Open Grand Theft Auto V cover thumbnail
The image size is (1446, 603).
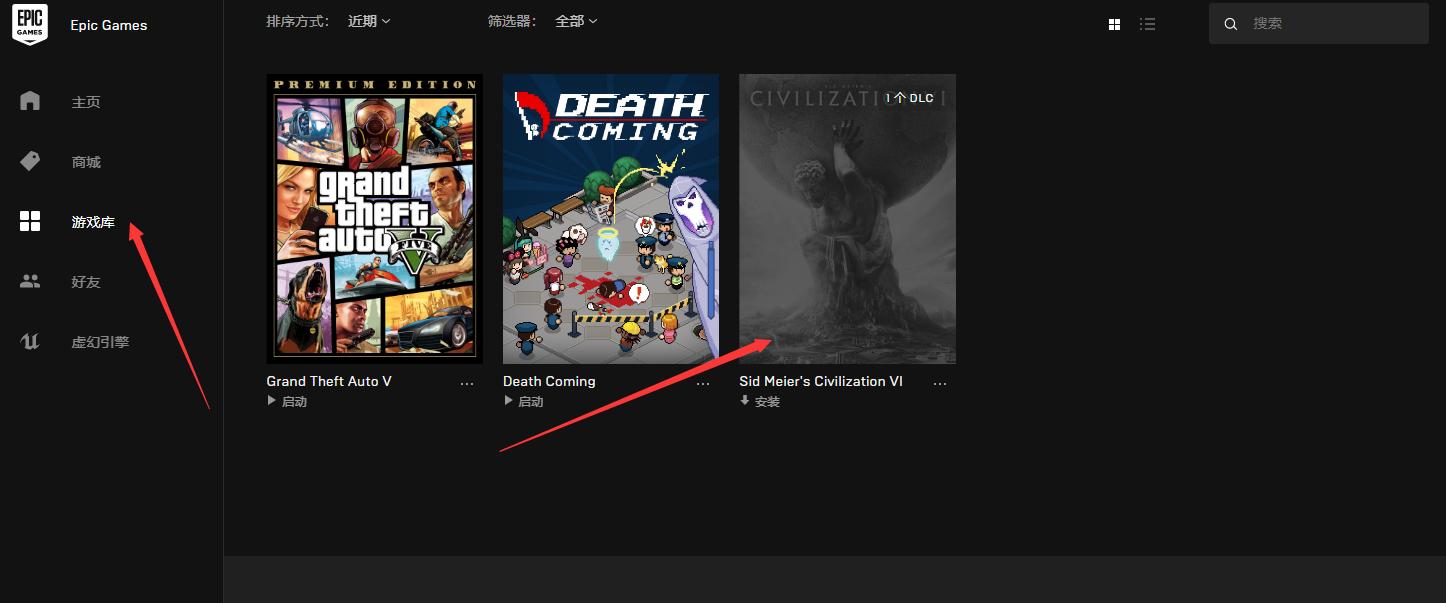coord(375,219)
